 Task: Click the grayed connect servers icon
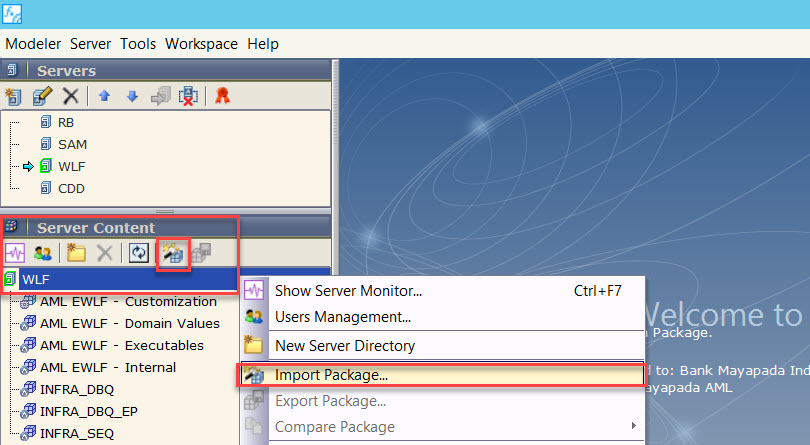(x=161, y=96)
